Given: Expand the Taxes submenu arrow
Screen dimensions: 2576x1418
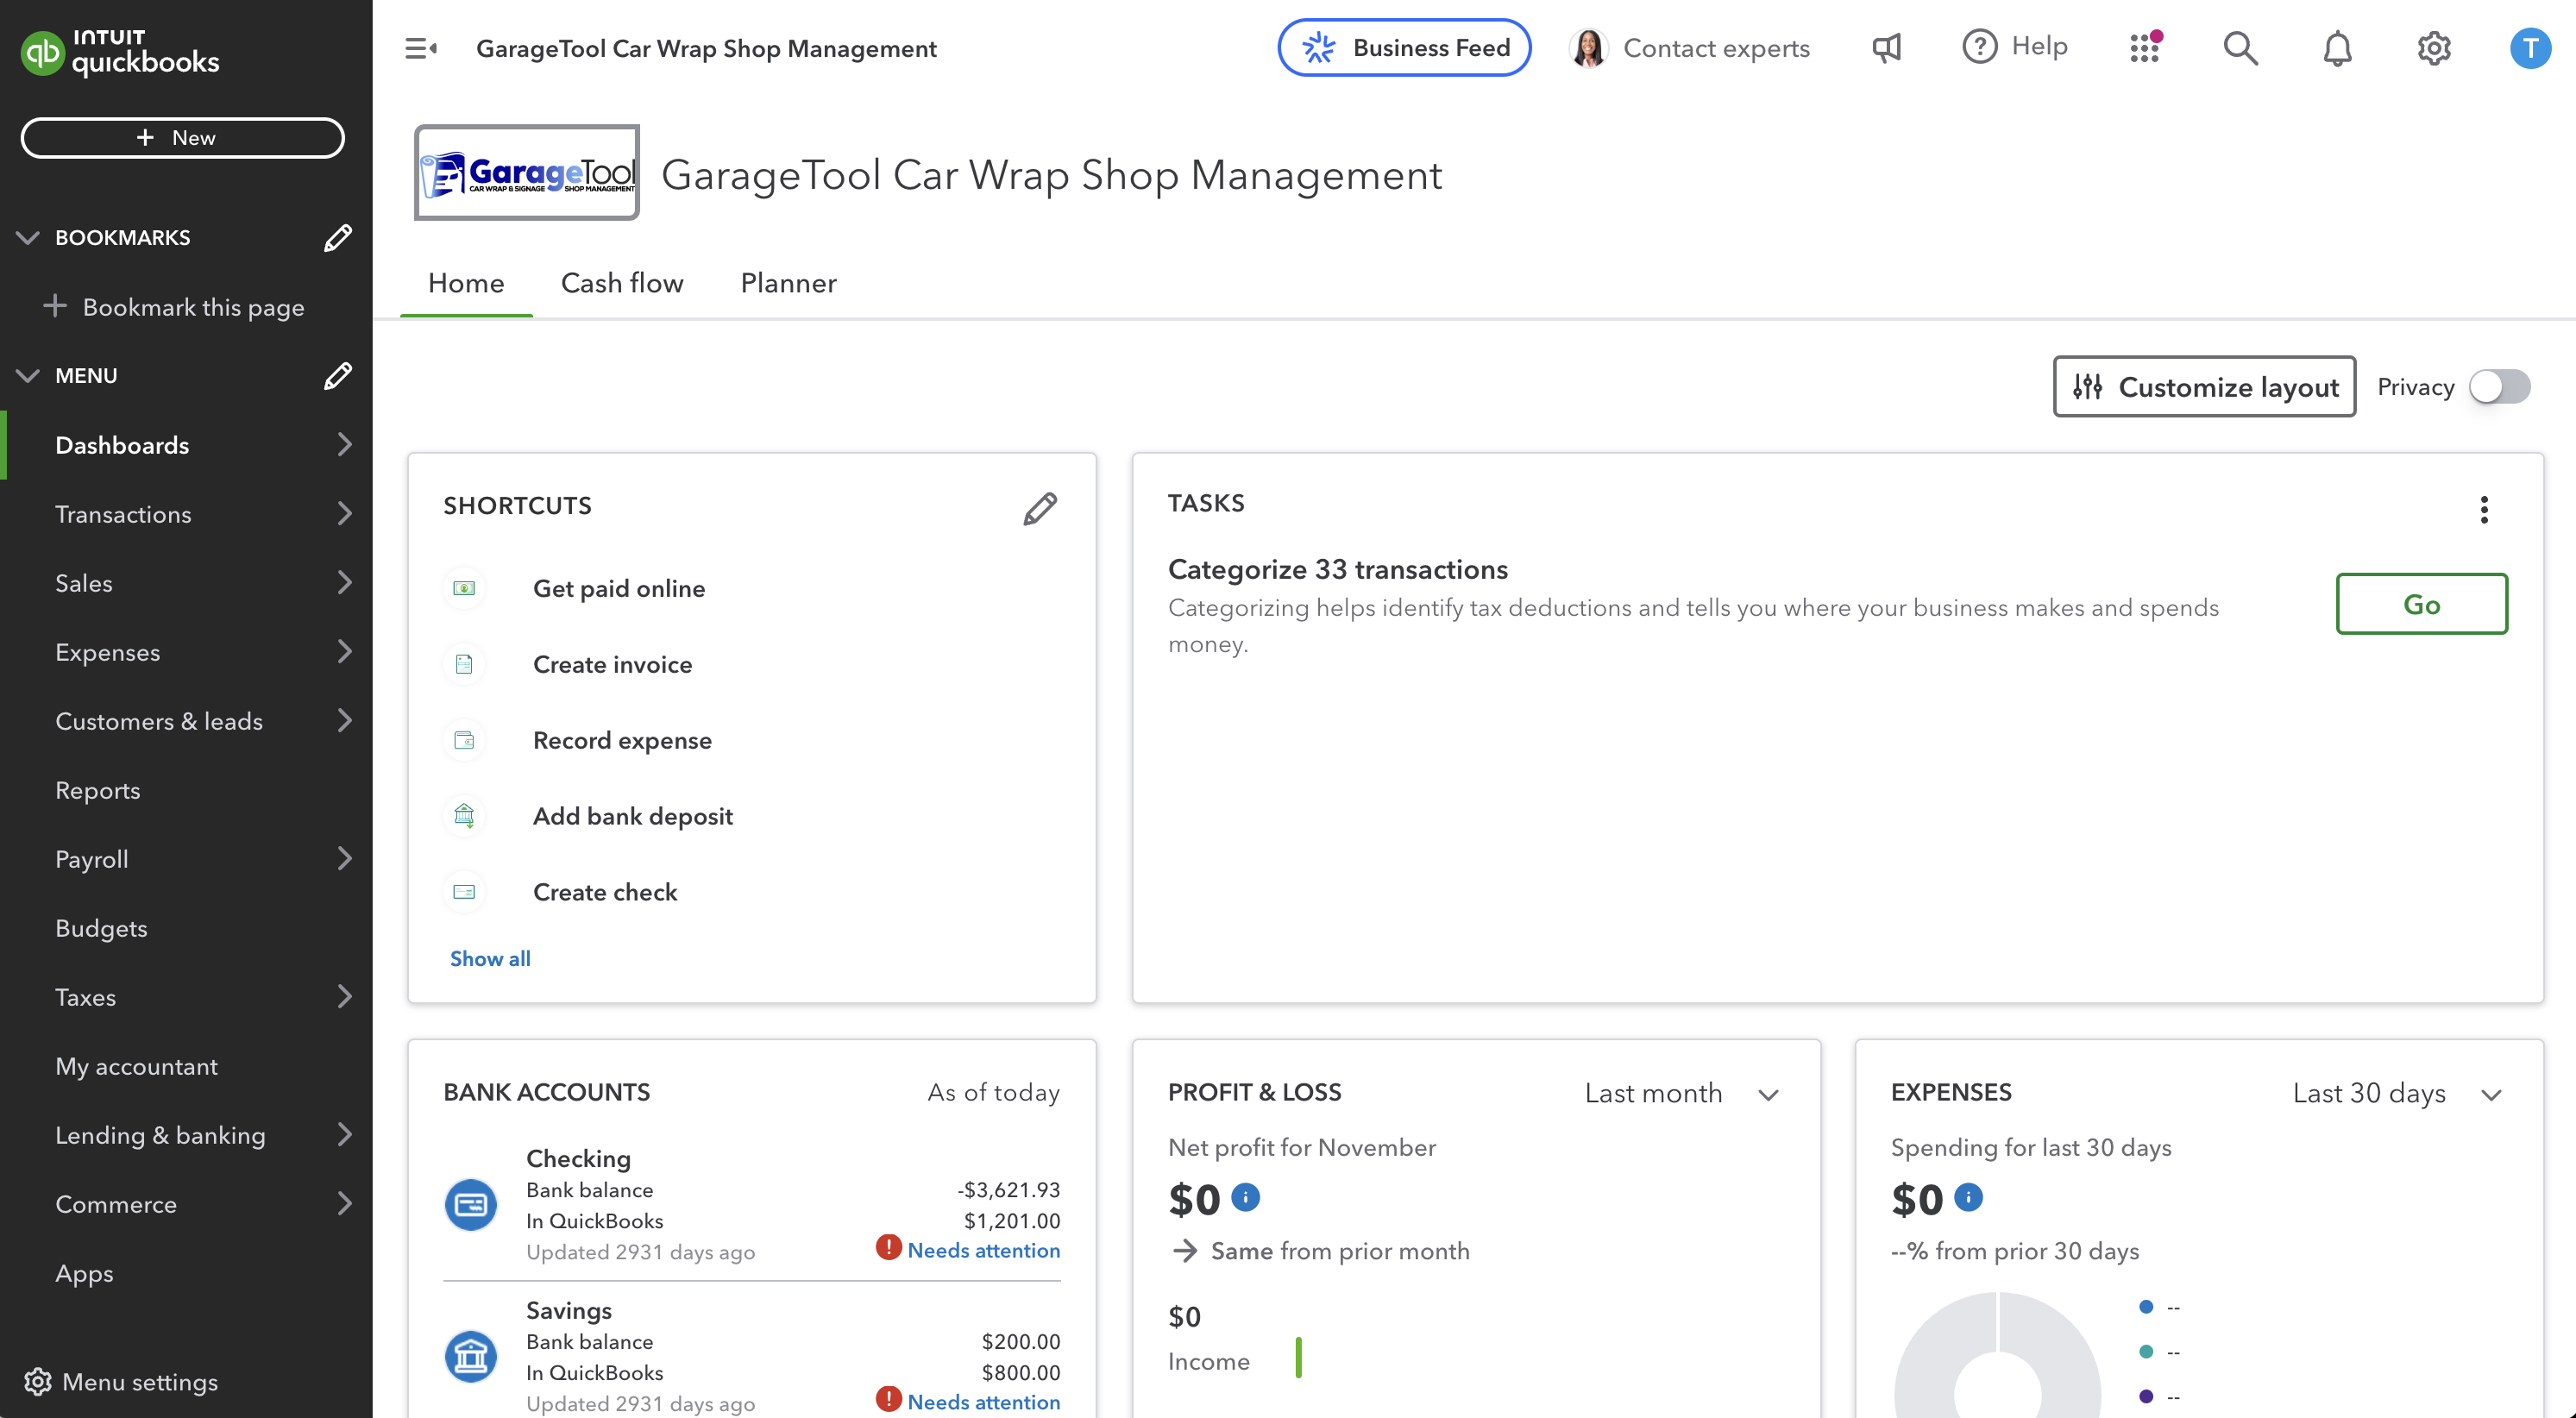Looking at the screenshot, I should [344, 997].
